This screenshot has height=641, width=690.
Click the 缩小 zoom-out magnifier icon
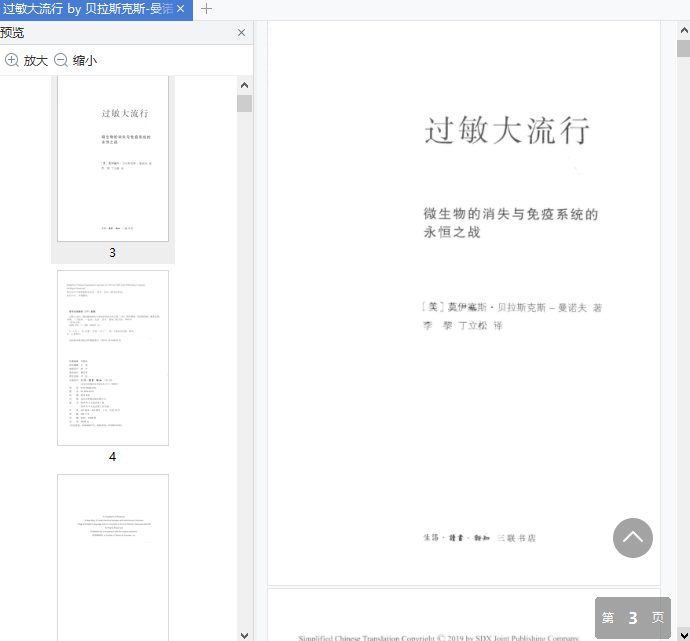[x=61, y=60]
